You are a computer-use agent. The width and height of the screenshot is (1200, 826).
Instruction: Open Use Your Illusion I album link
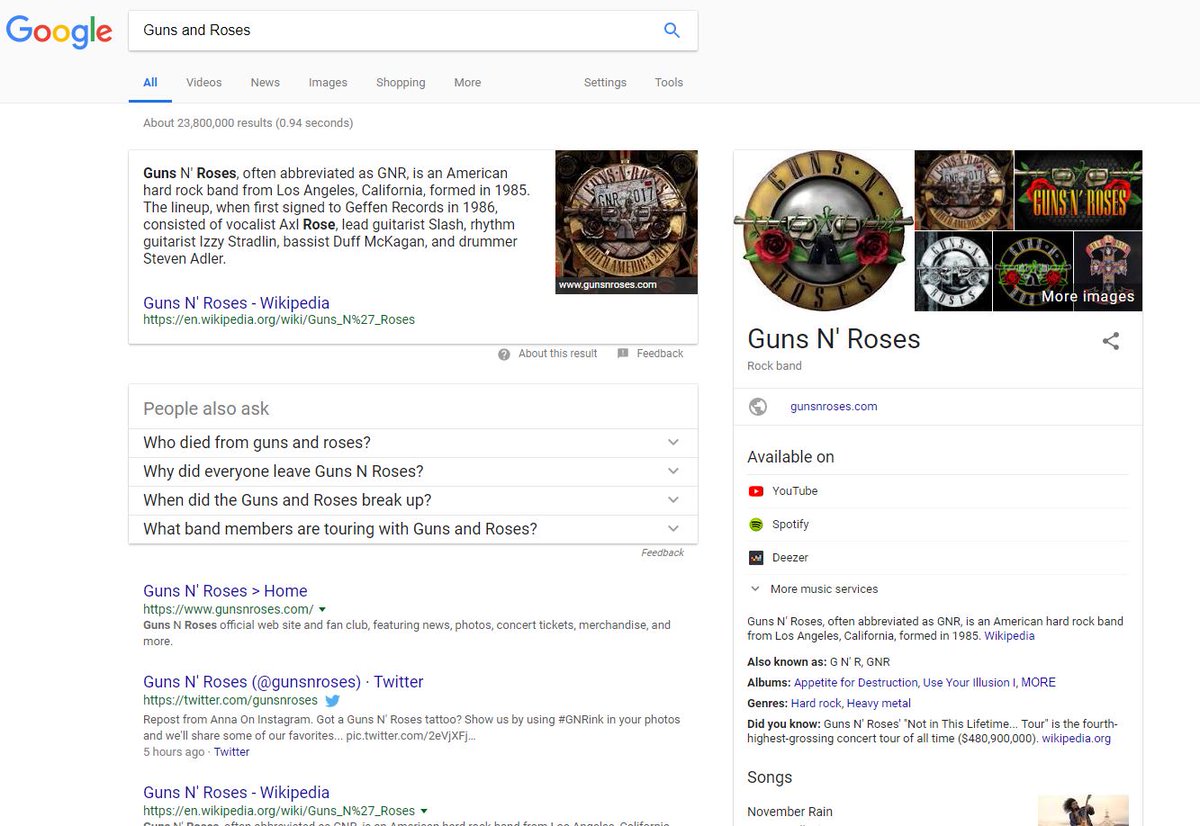(968, 682)
